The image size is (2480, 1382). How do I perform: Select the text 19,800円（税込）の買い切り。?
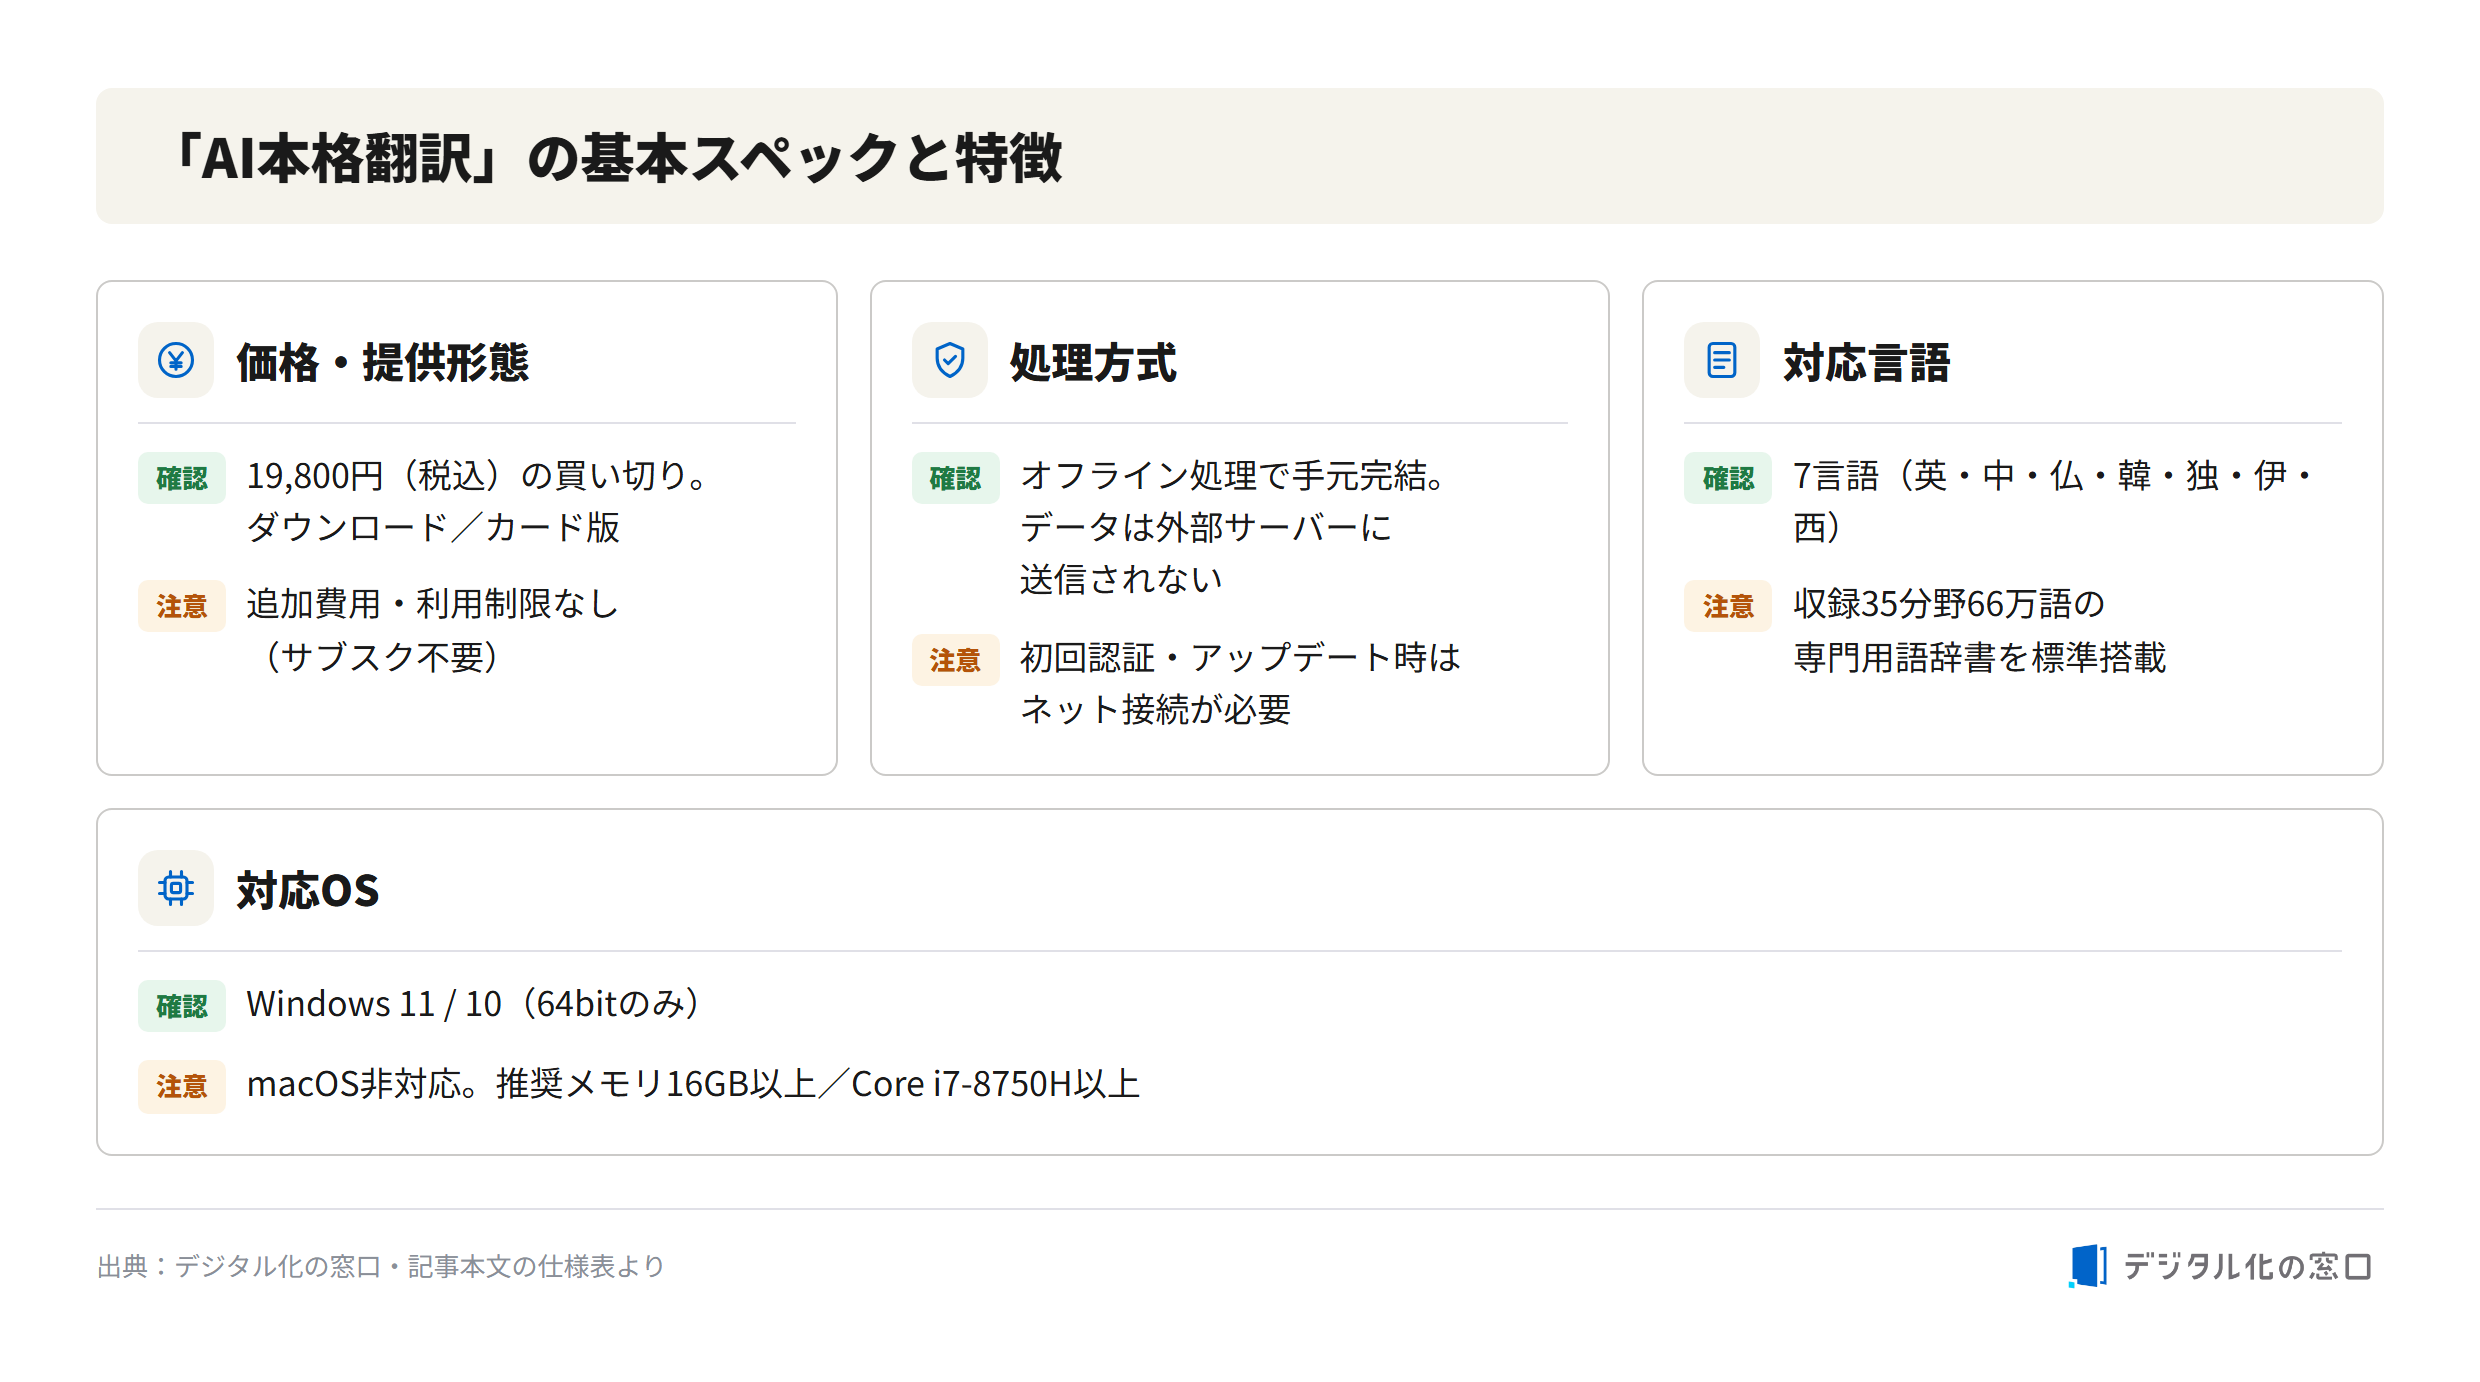[x=478, y=476]
